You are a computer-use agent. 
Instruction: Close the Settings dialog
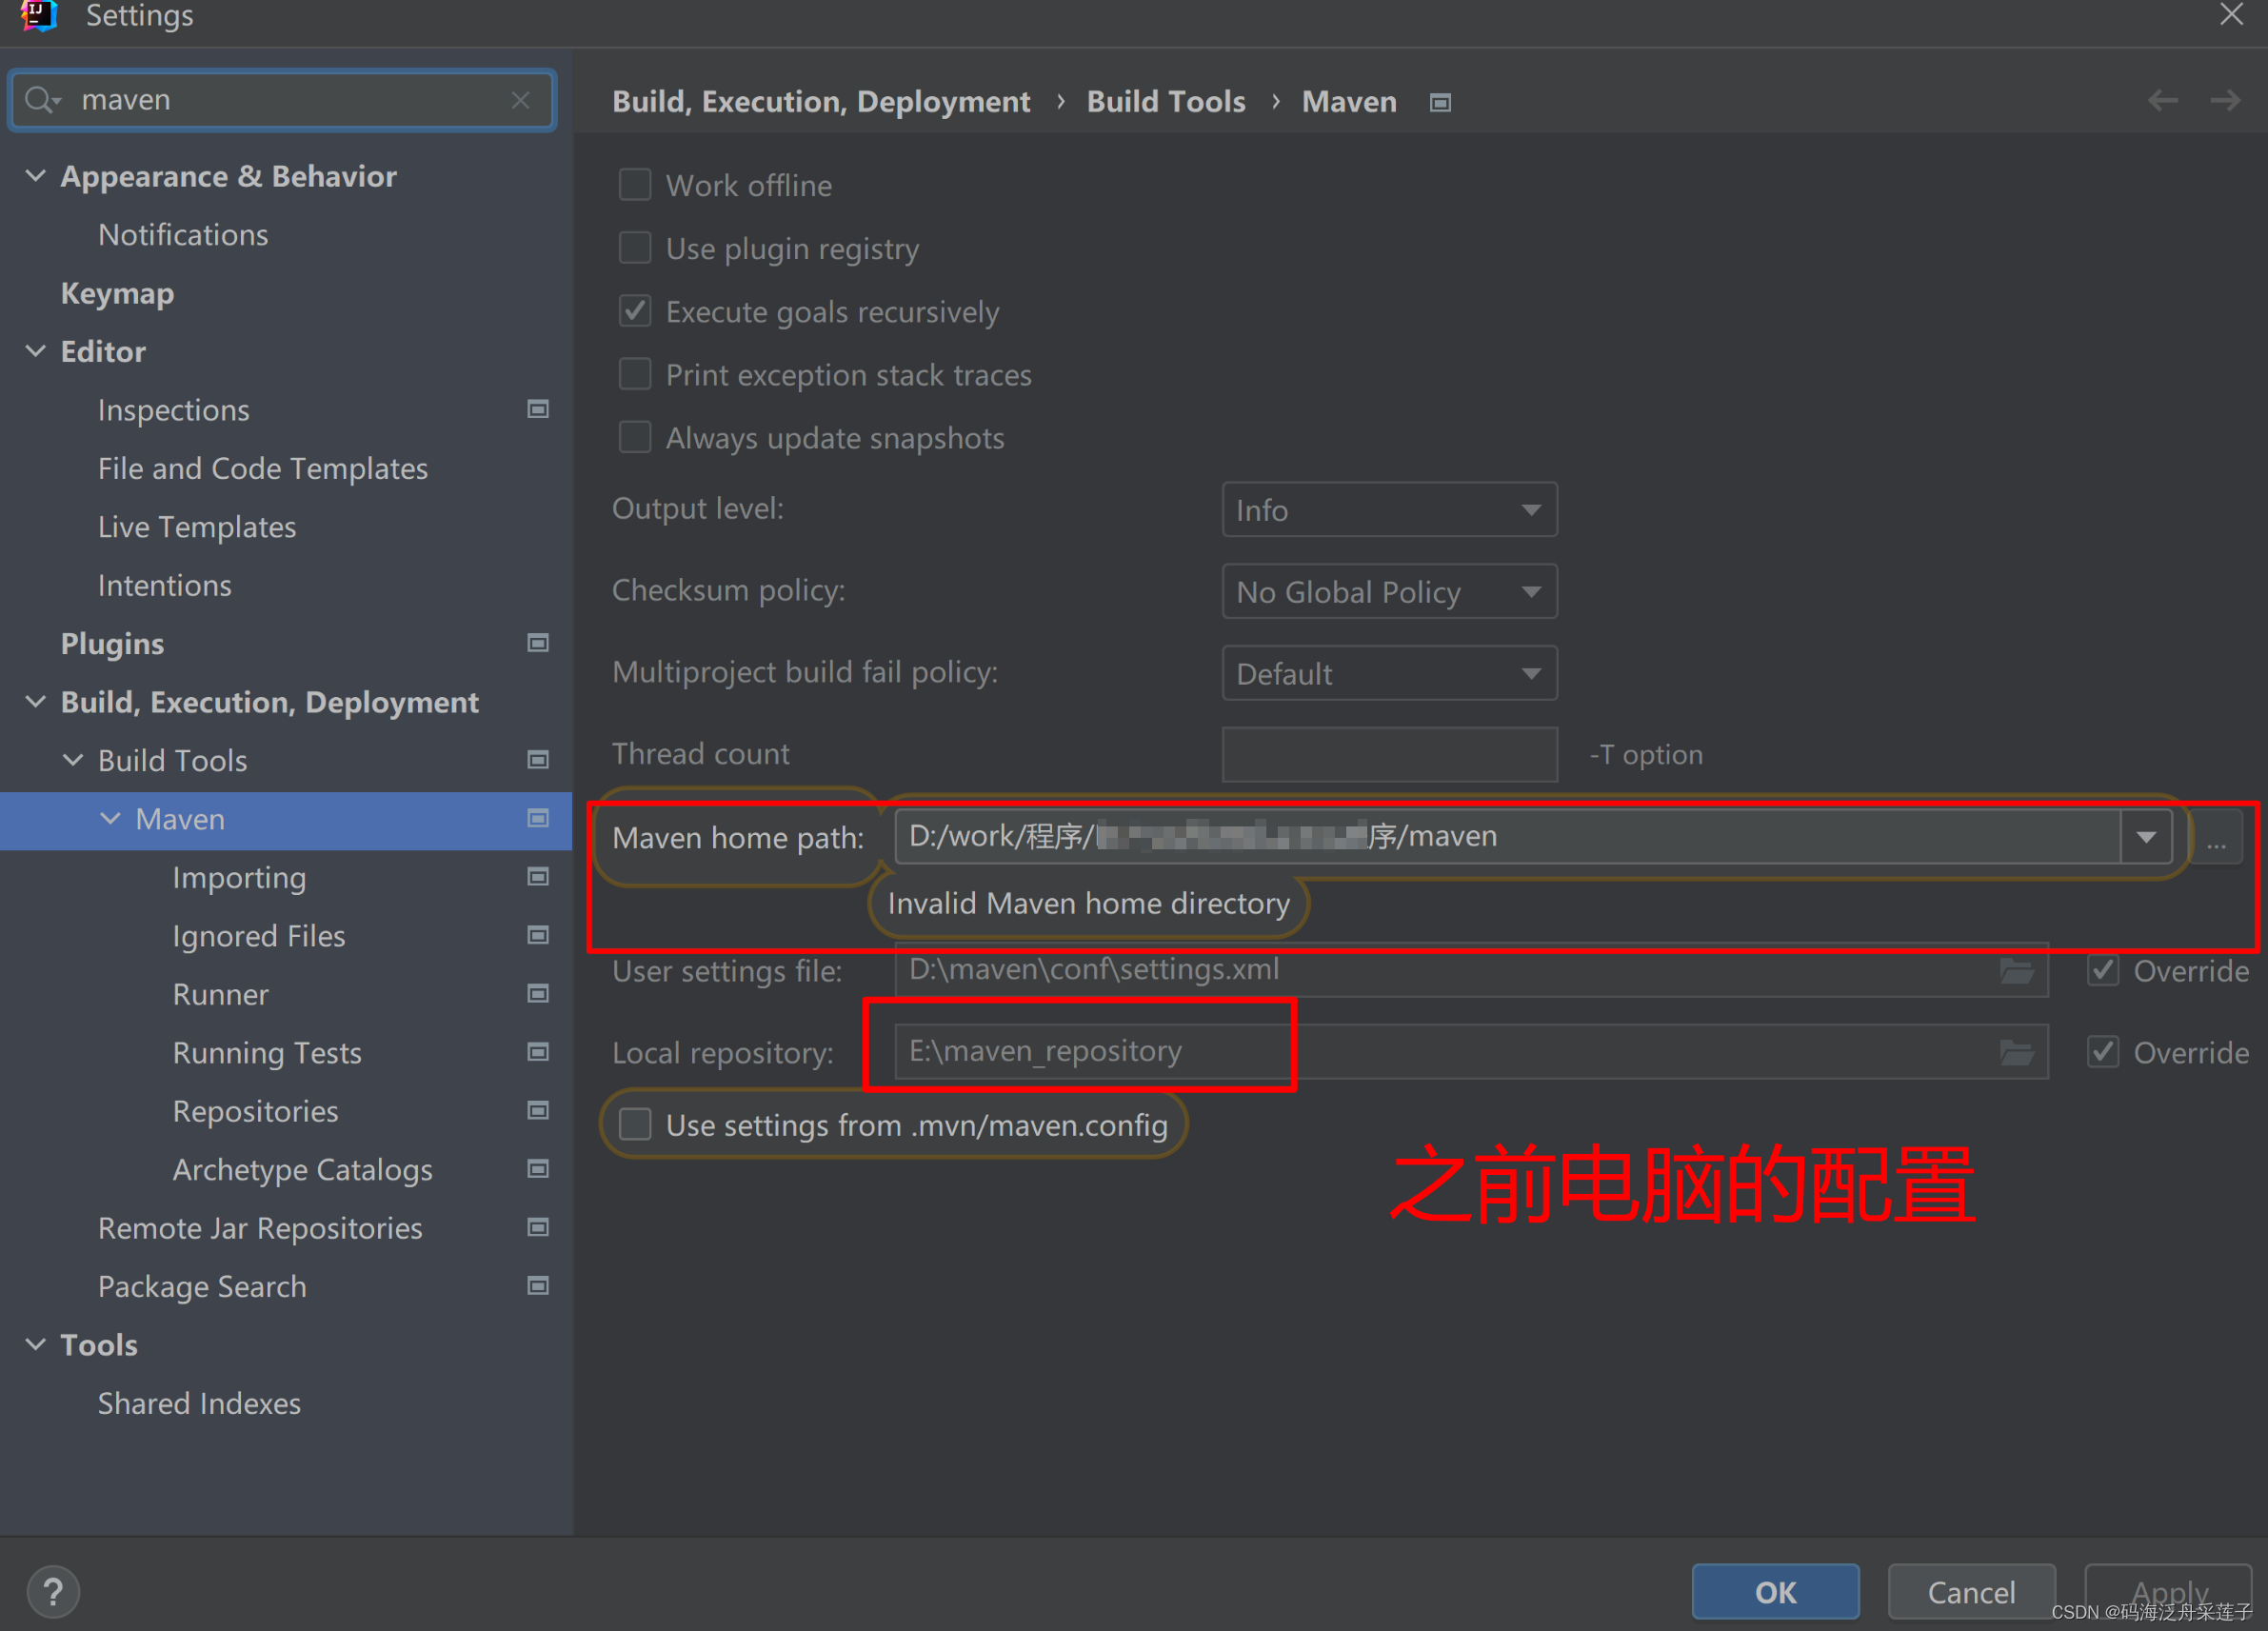tap(2232, 15)
